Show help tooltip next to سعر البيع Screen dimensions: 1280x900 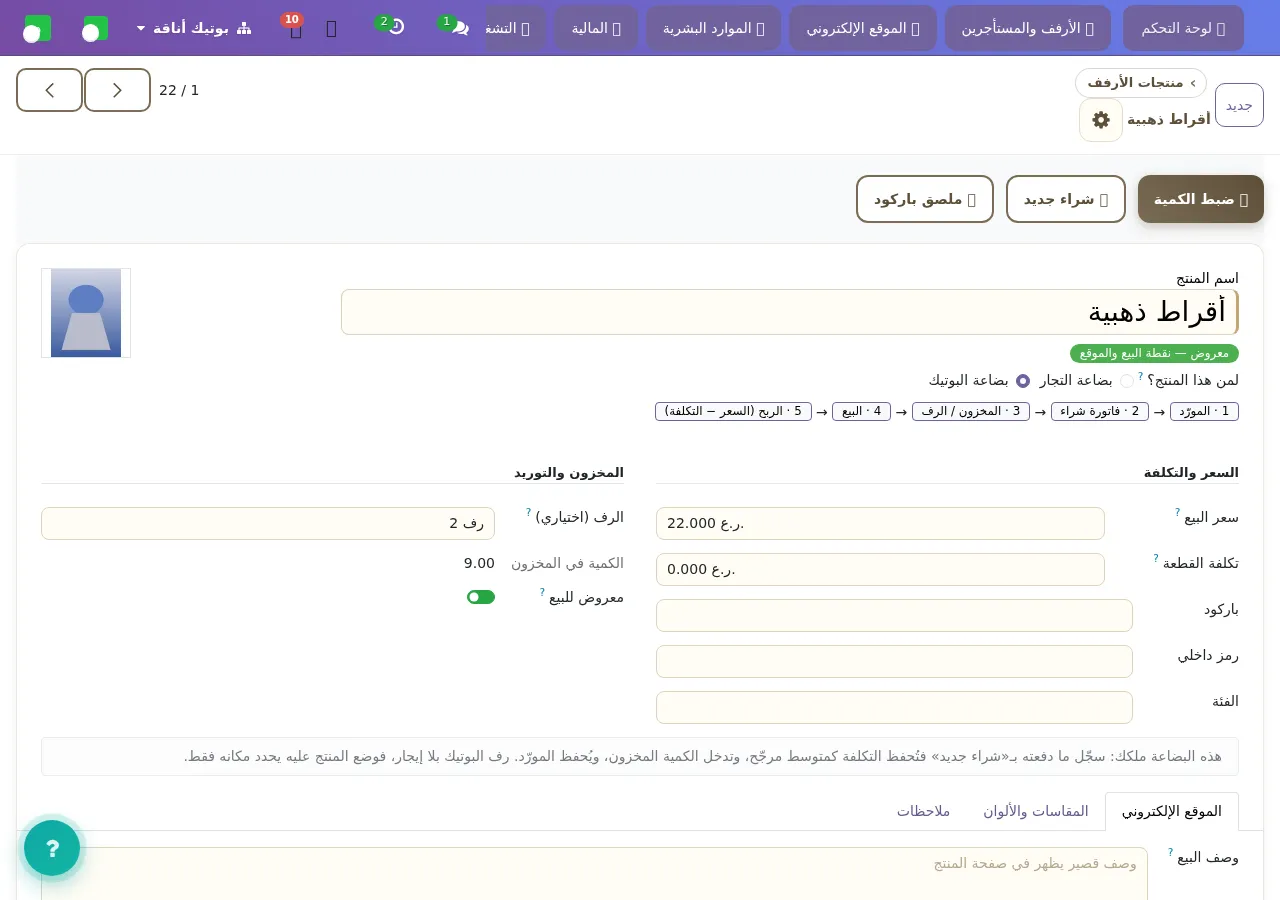pyautogui.click(x=1178, y=512)
